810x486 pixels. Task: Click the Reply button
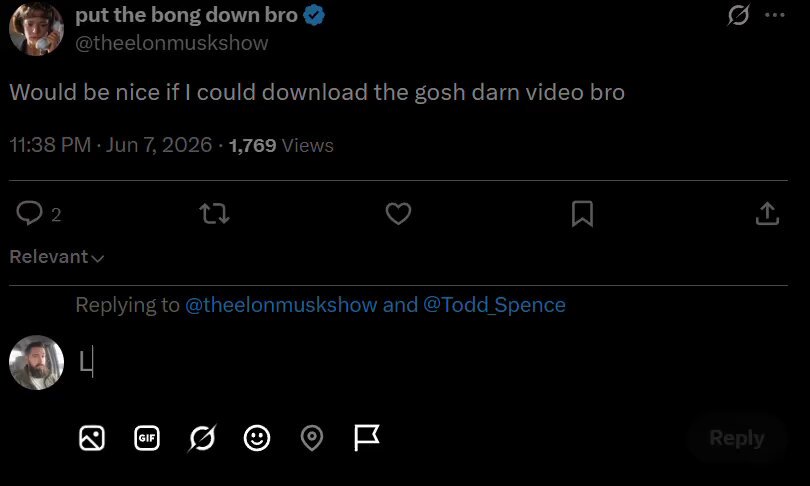click(737, 438)
